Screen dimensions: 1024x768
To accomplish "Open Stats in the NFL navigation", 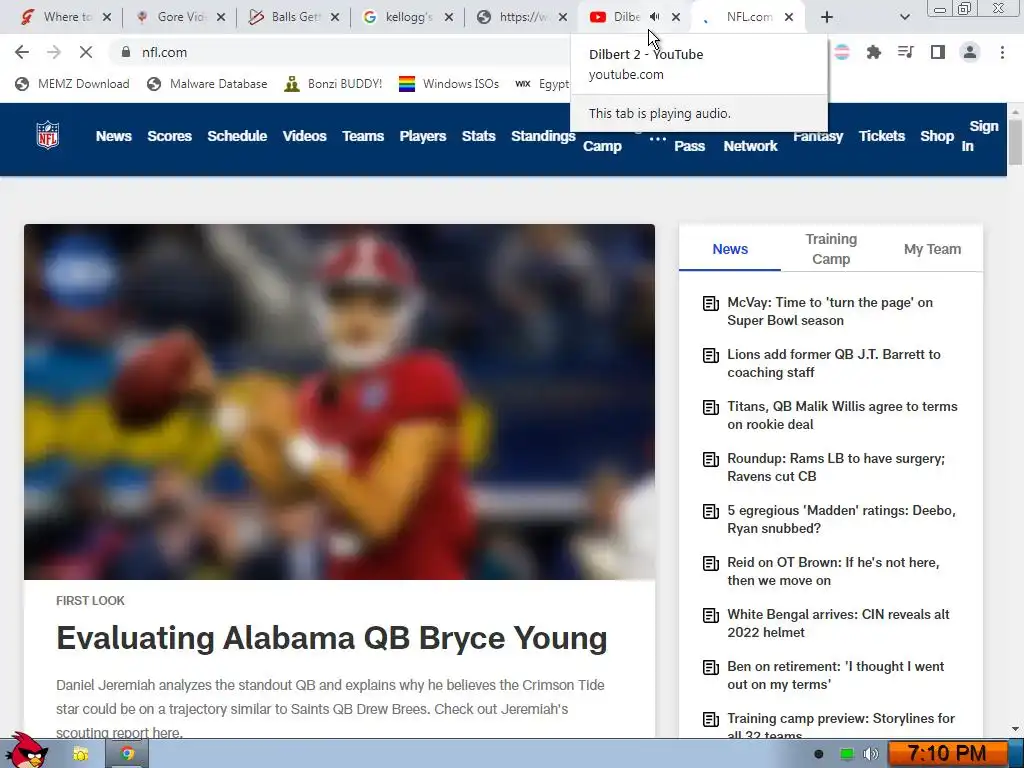I will pyautogui.click(x=479, y=136).
